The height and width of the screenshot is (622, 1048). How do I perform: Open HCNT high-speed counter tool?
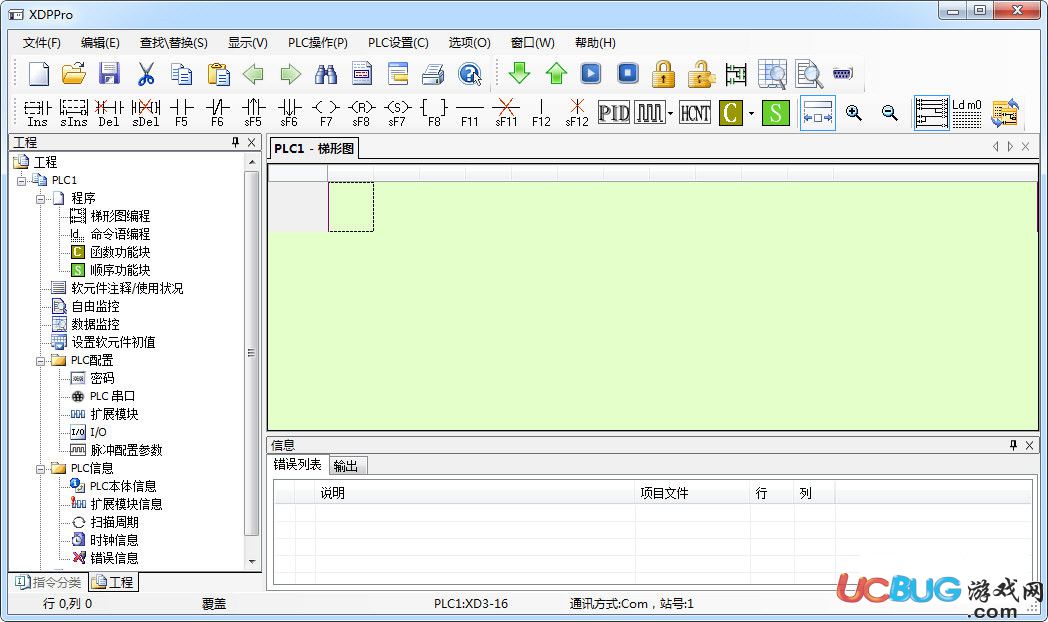pyautogui.click(x=695, y=113)
